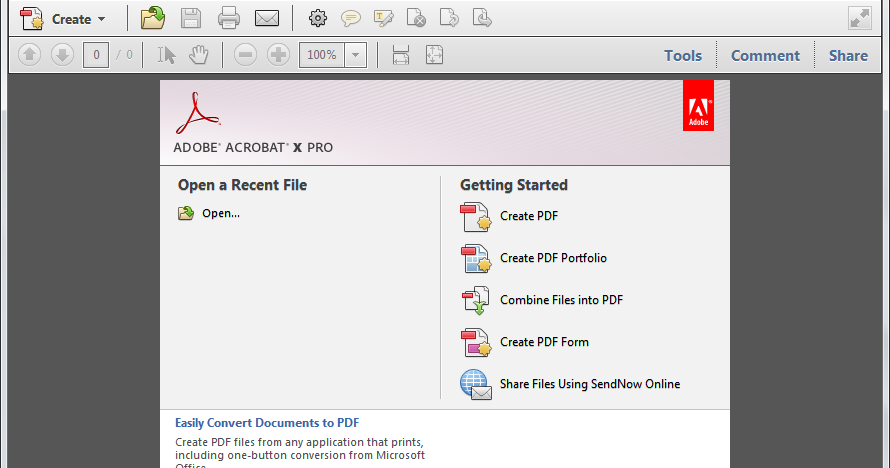This screenshot has height=468, width=890.
Task: Click the SendNow globe envelope icon
Action: coord(476,385)
